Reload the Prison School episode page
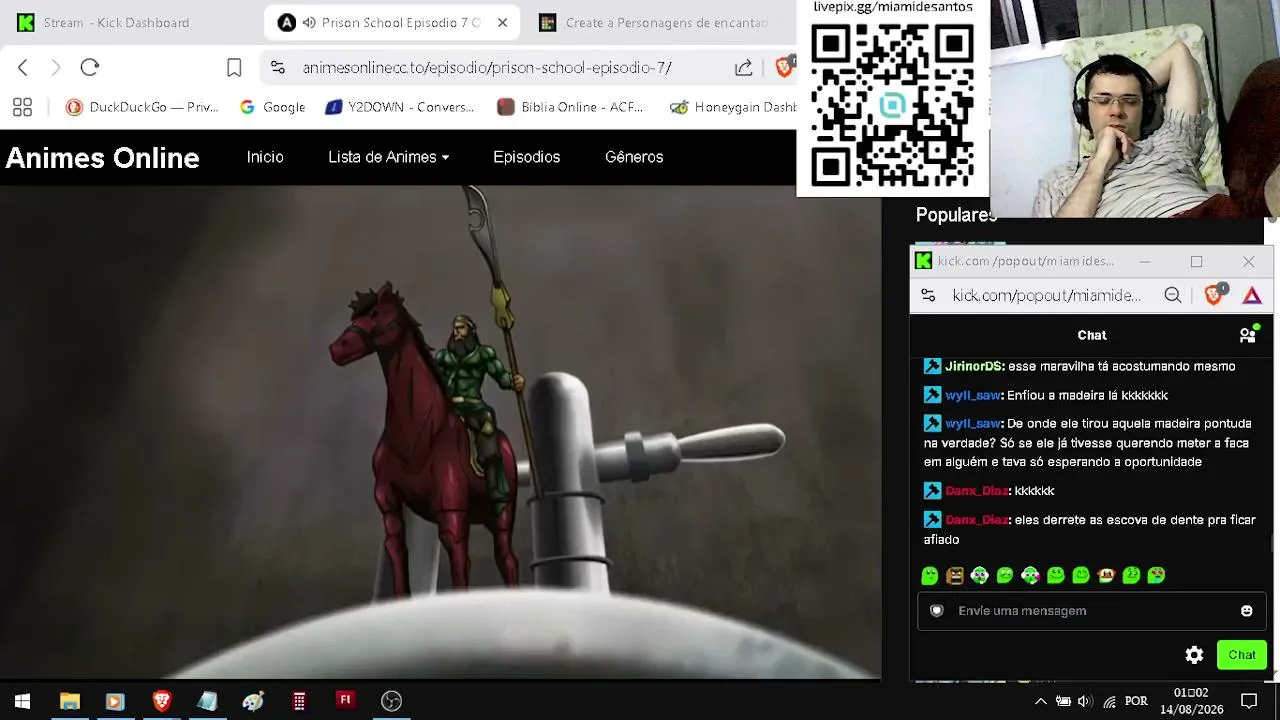1280x720 pixels. click(90, 67)
